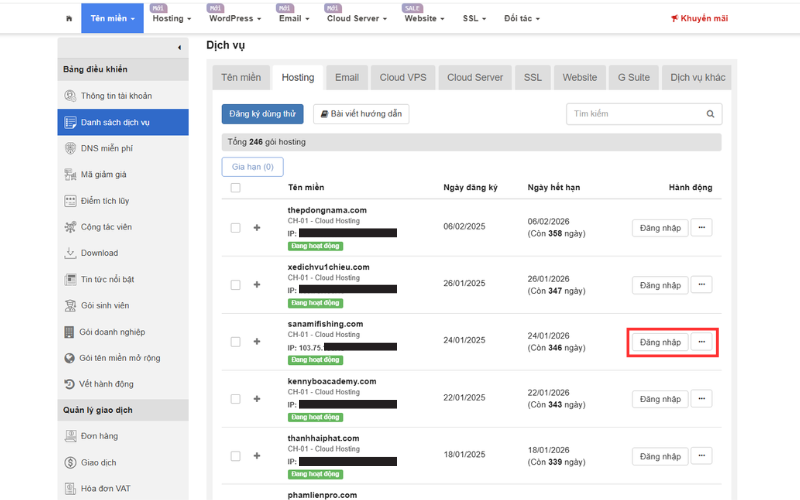
Task: Open Giao dịch in sidebar
Action: 123,463
